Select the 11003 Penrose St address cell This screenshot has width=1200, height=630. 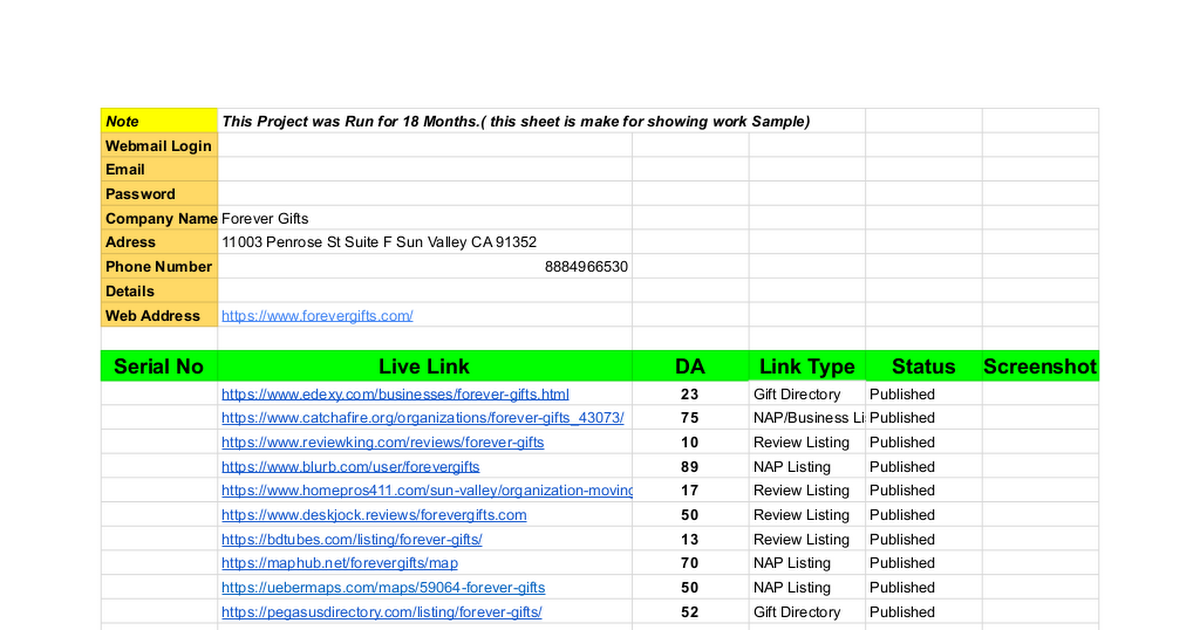coord(425,242)
